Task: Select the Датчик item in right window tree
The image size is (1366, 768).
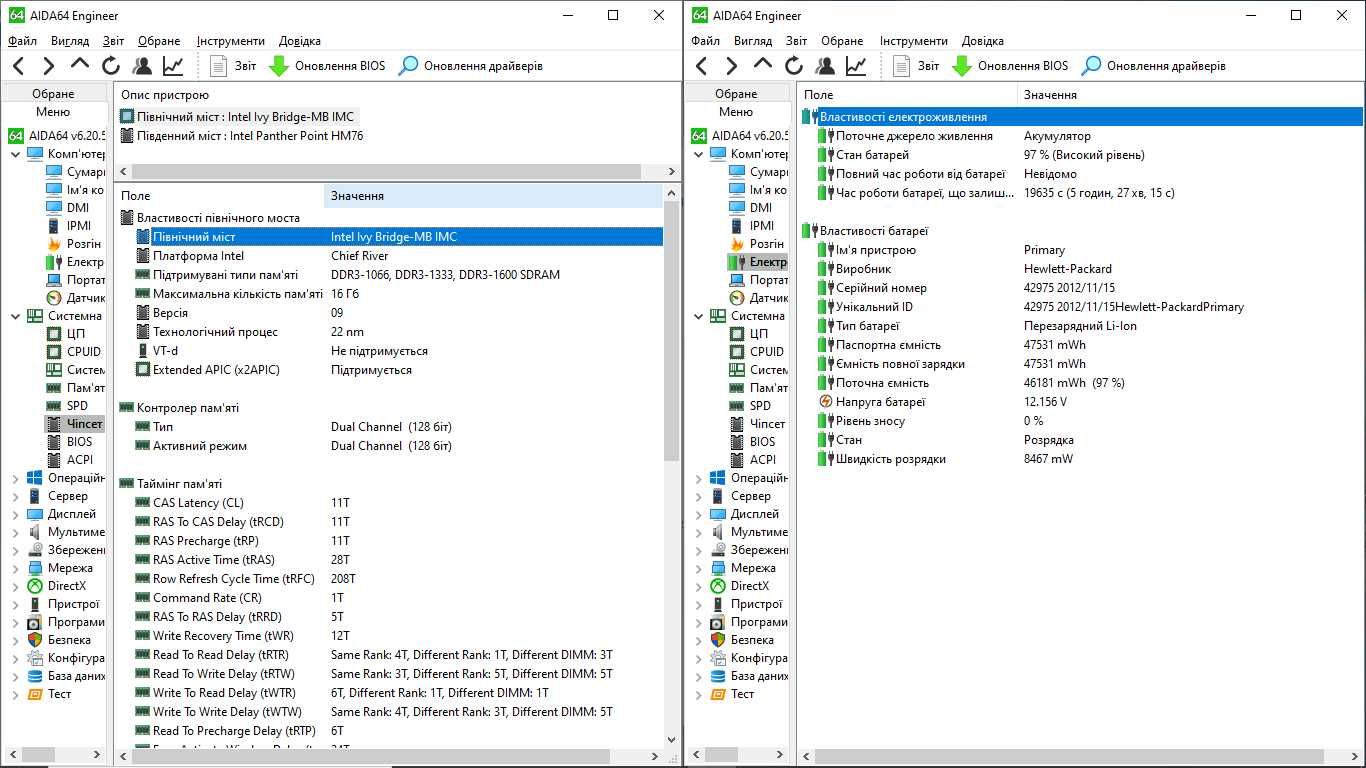Action: pyautogui.click(x=757, y=297)
